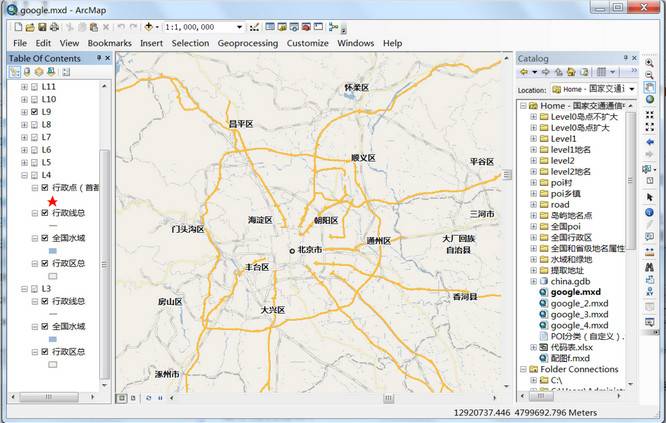The width and height of the screenshot is (666, 423).
Task: Zoom to Full Extent globe icon
Action: click(649, 99)
